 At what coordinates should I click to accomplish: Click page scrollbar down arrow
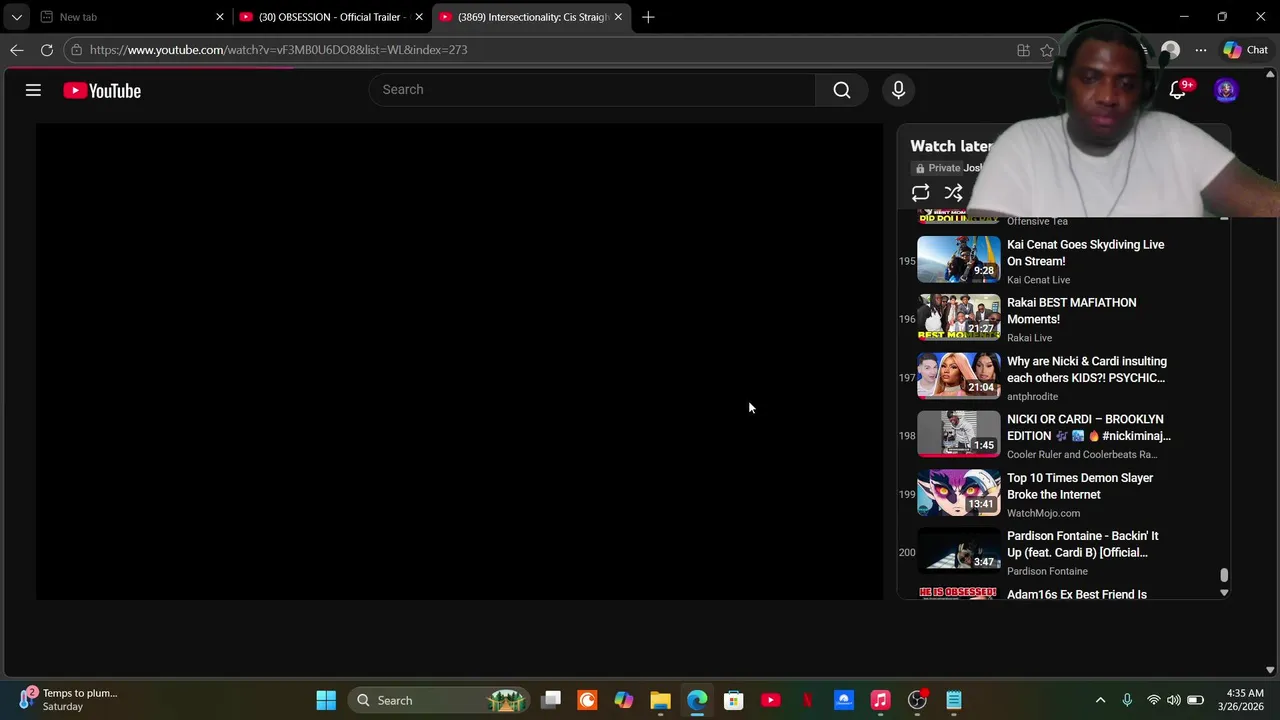(x=1271, y=670)
